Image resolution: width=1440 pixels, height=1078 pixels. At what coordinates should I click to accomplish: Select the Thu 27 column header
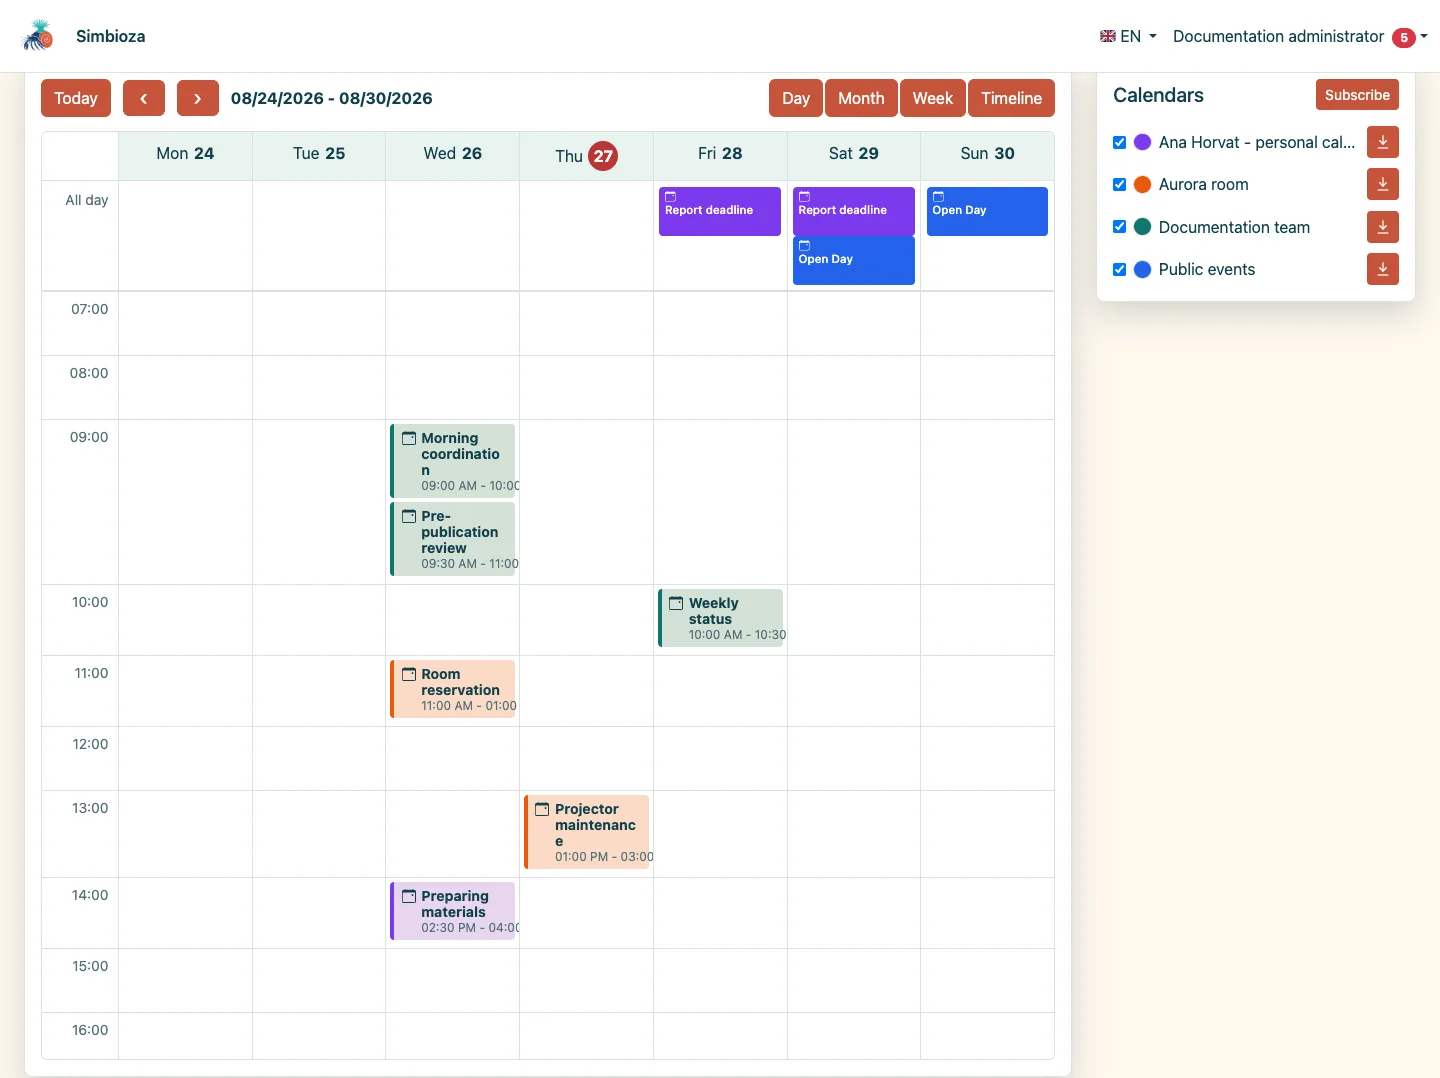[587, 156]
